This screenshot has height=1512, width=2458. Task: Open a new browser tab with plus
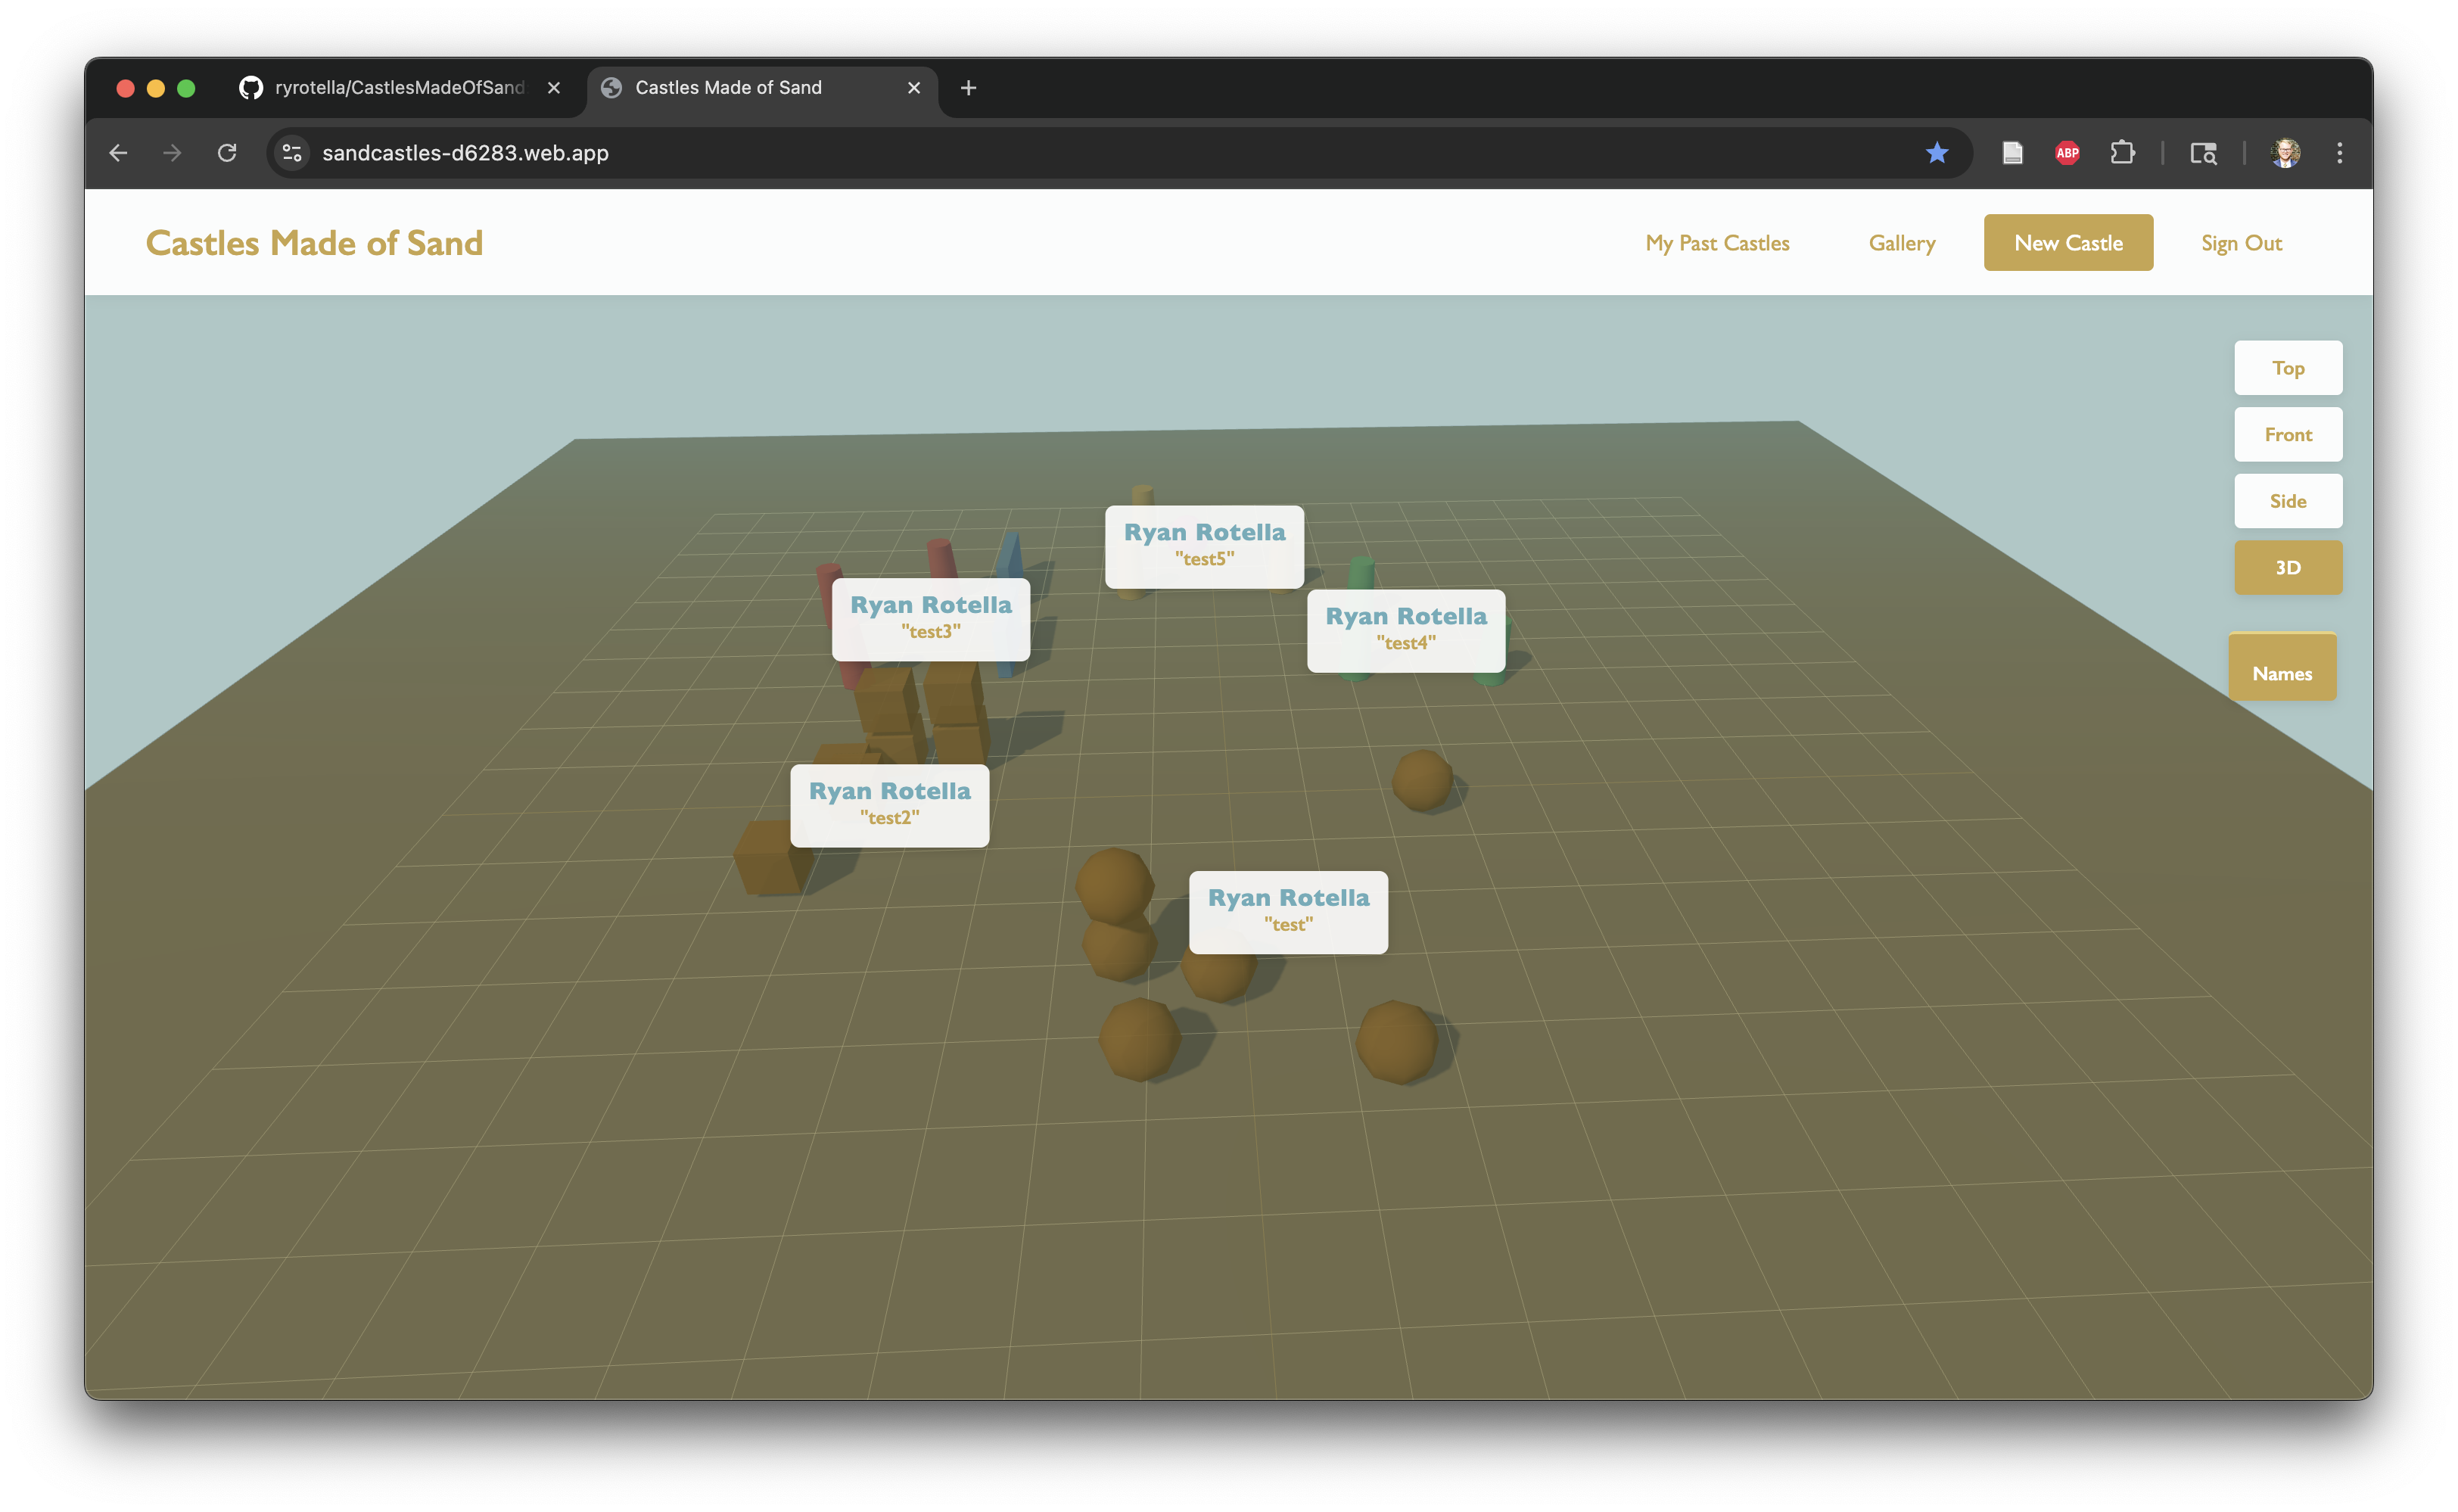tap(968, 88)
